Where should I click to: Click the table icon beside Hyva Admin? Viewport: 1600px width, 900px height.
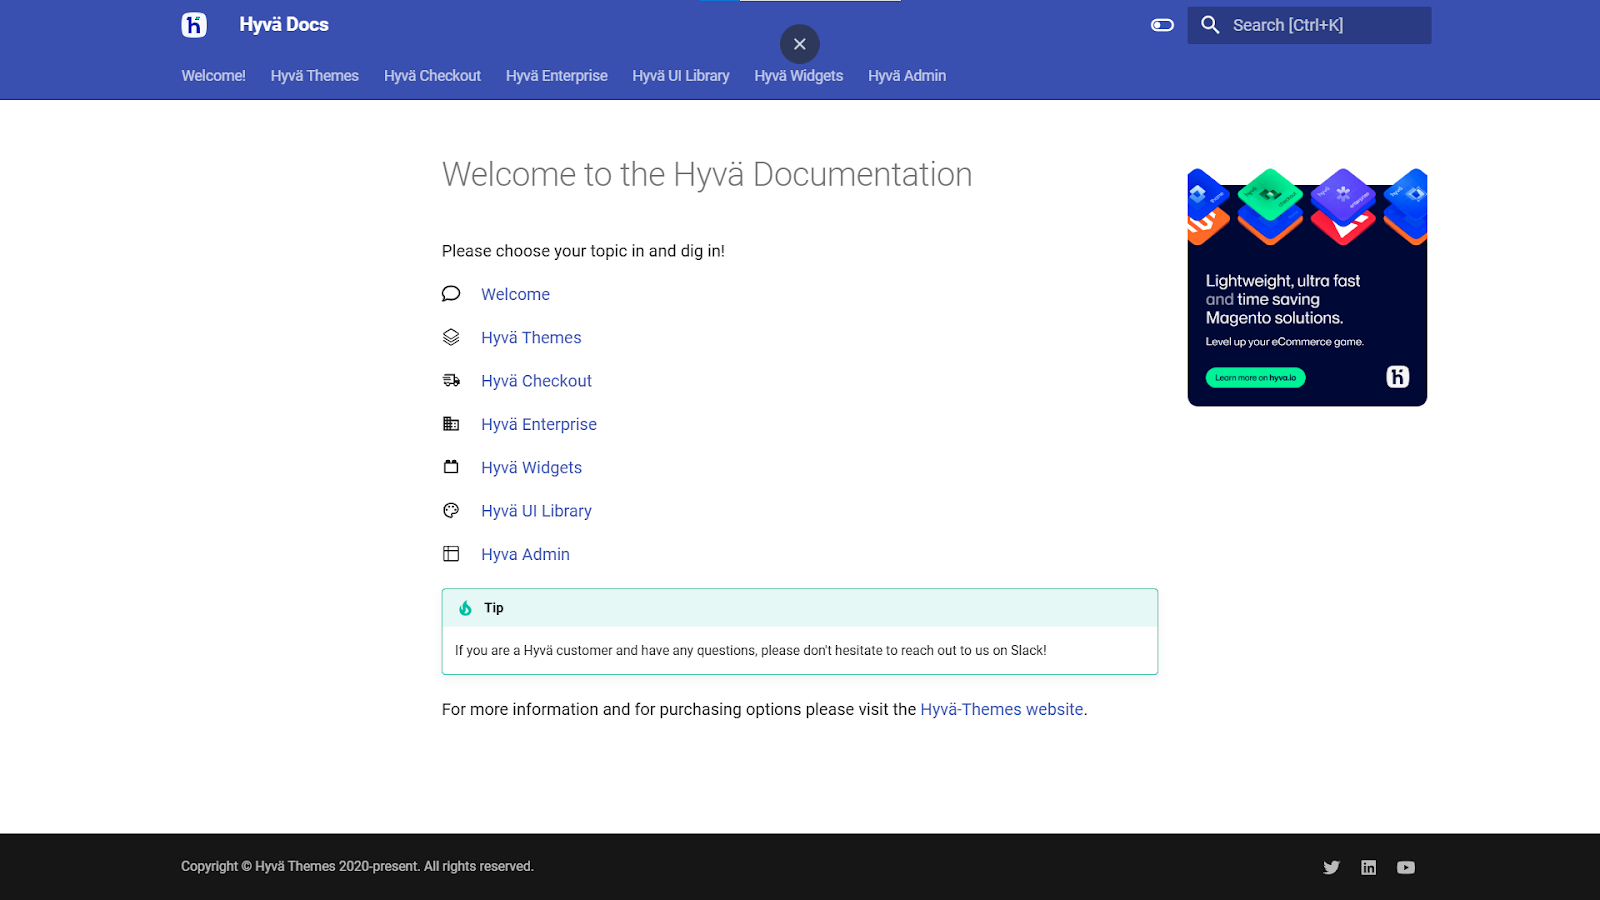[x=451, y=553]
